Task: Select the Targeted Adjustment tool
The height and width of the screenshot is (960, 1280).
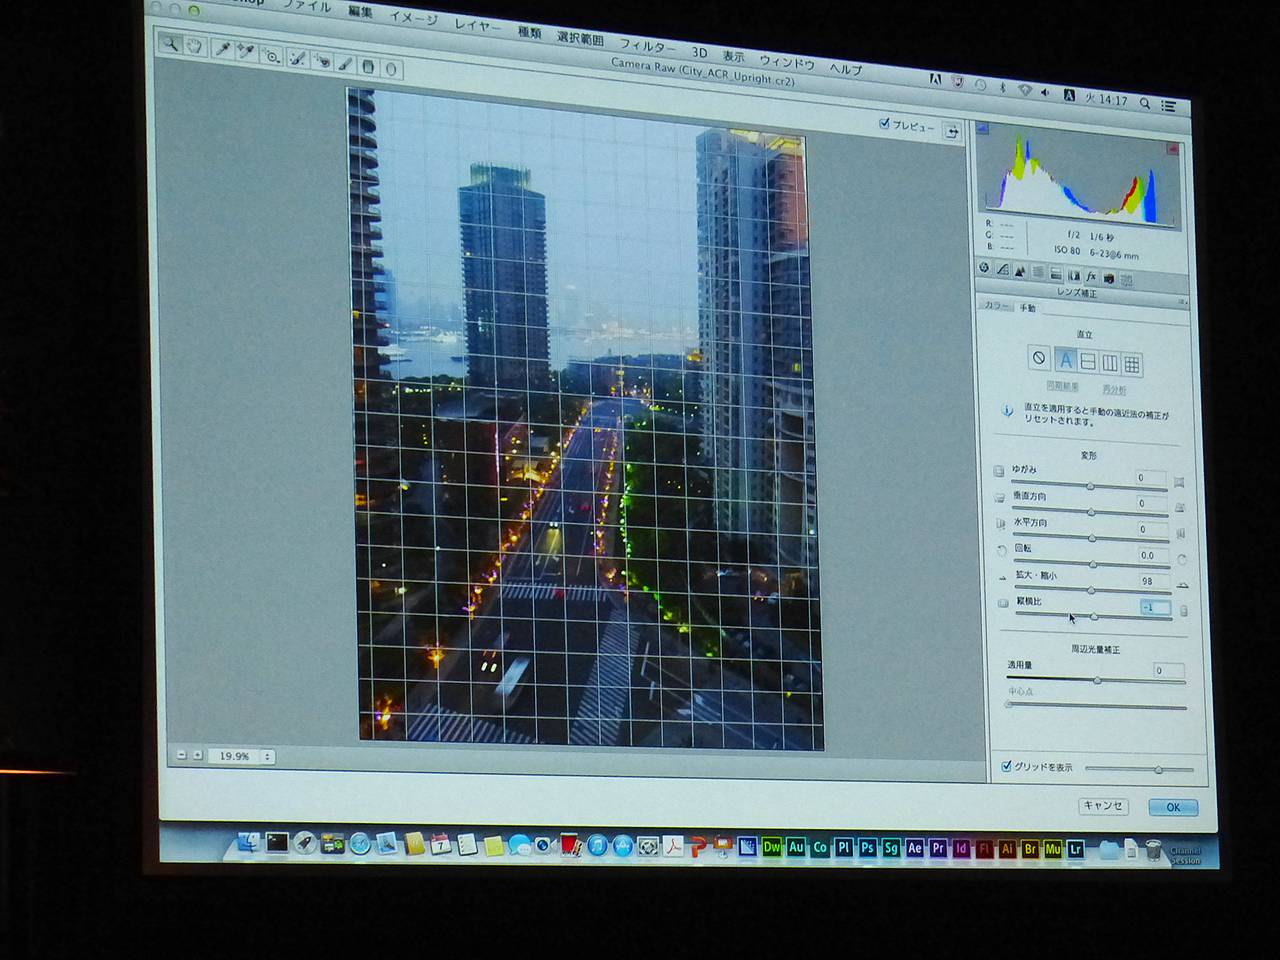Action: 271,55
